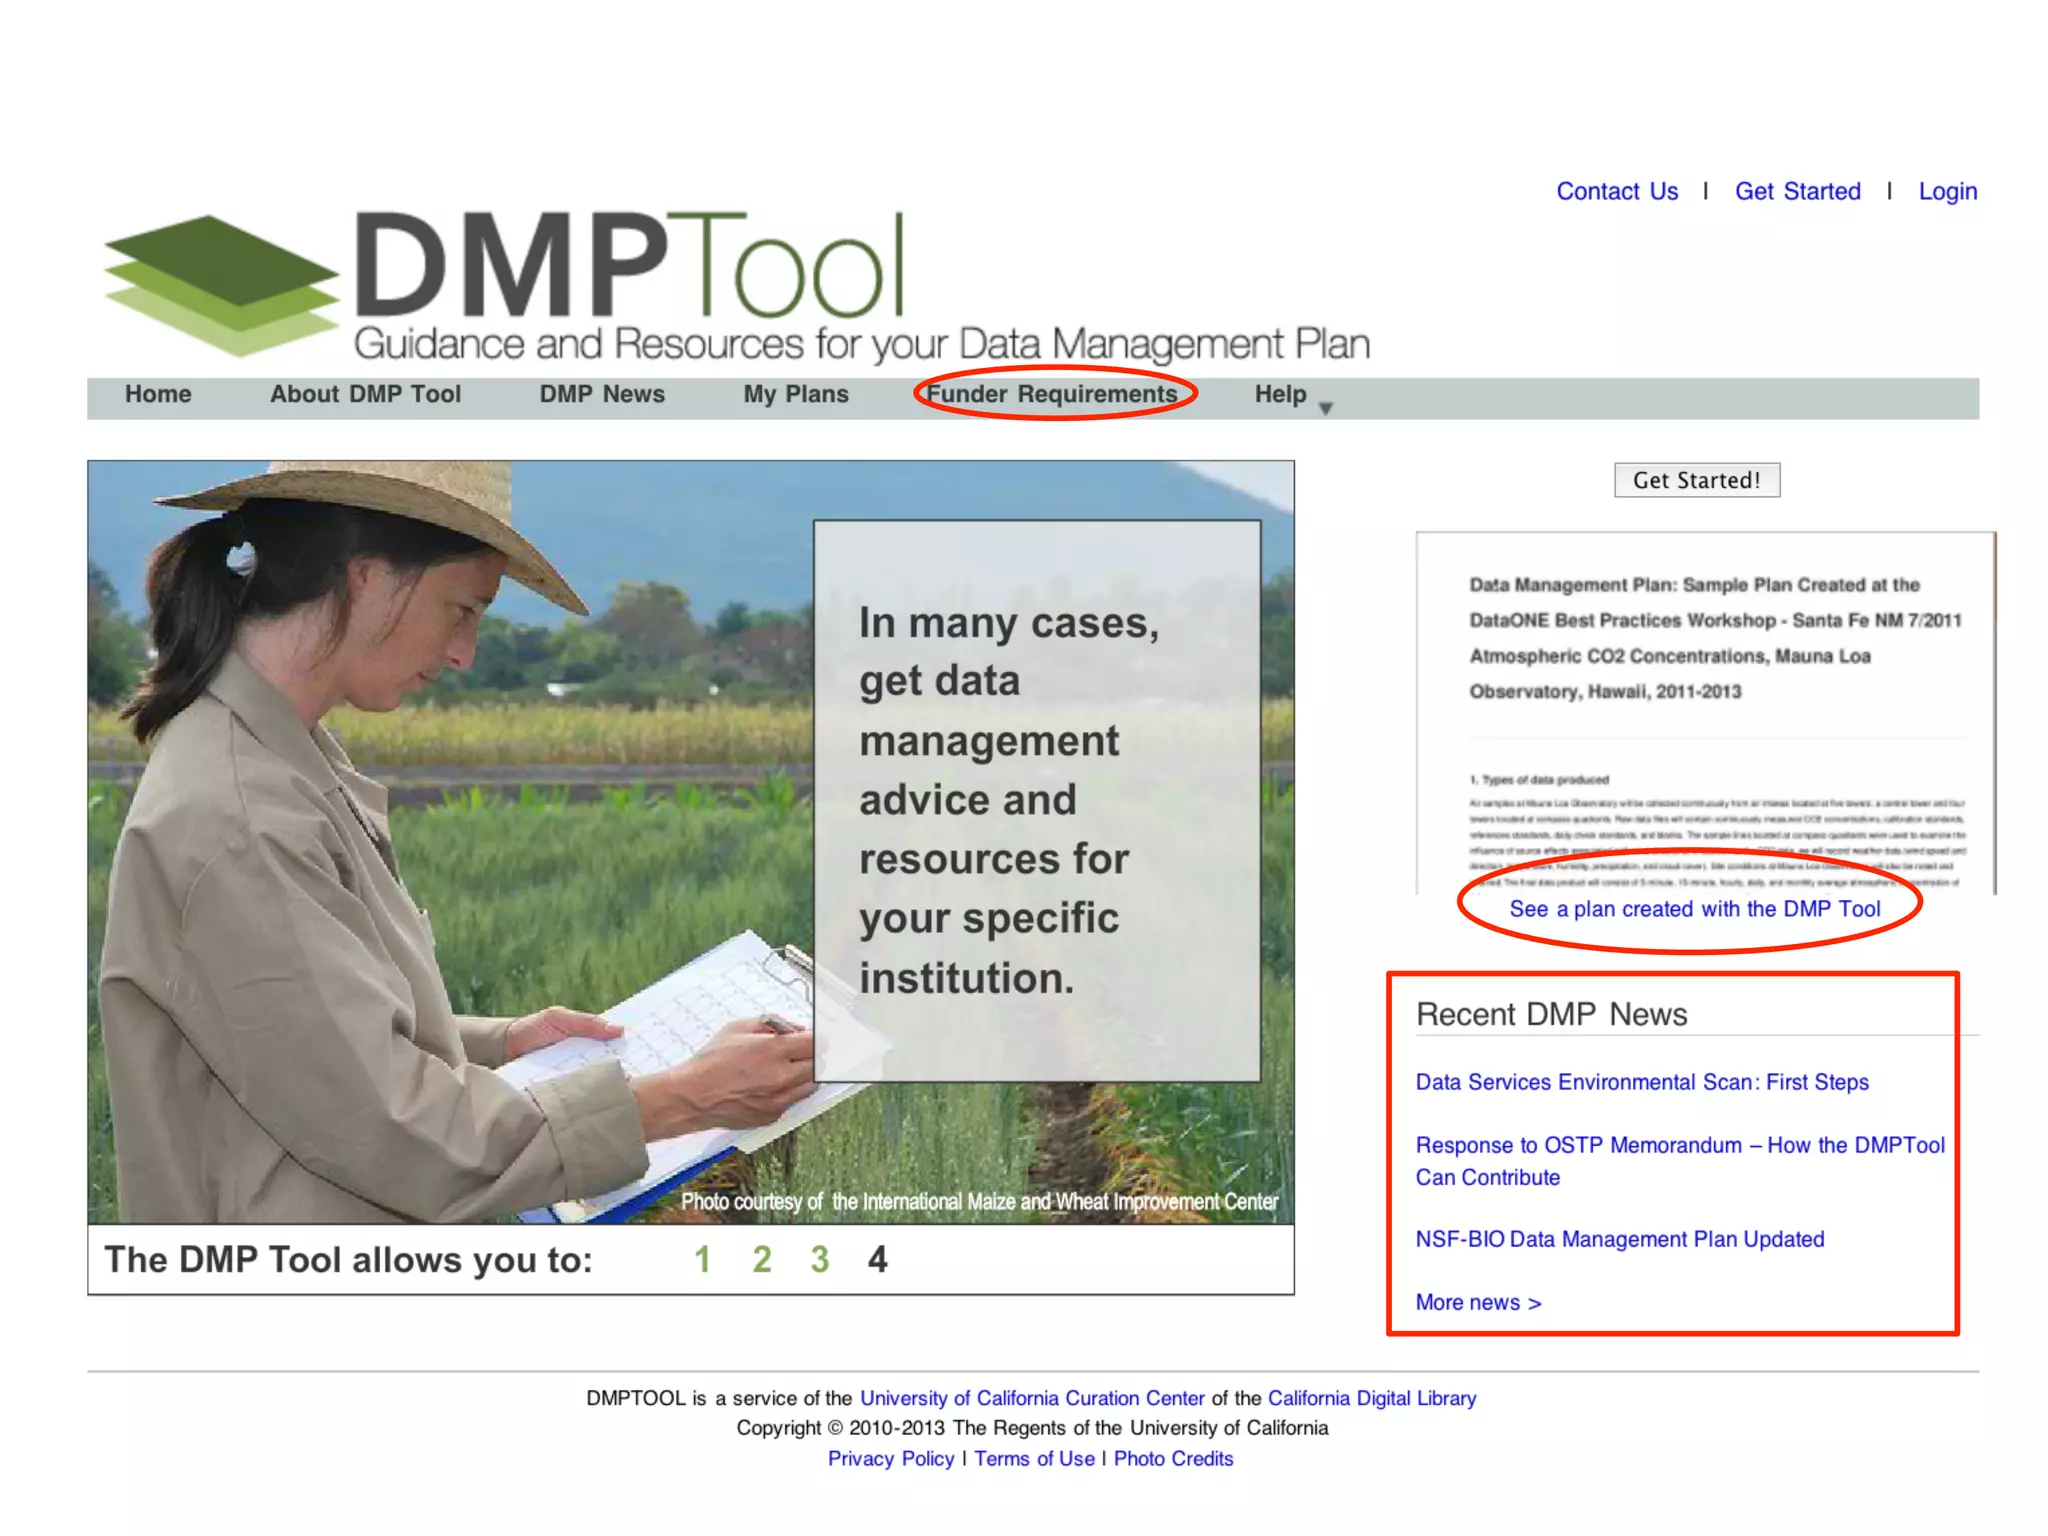Click More news link
The height and width of the screenshot is (1536, 2048).
pos(1478,1303)
